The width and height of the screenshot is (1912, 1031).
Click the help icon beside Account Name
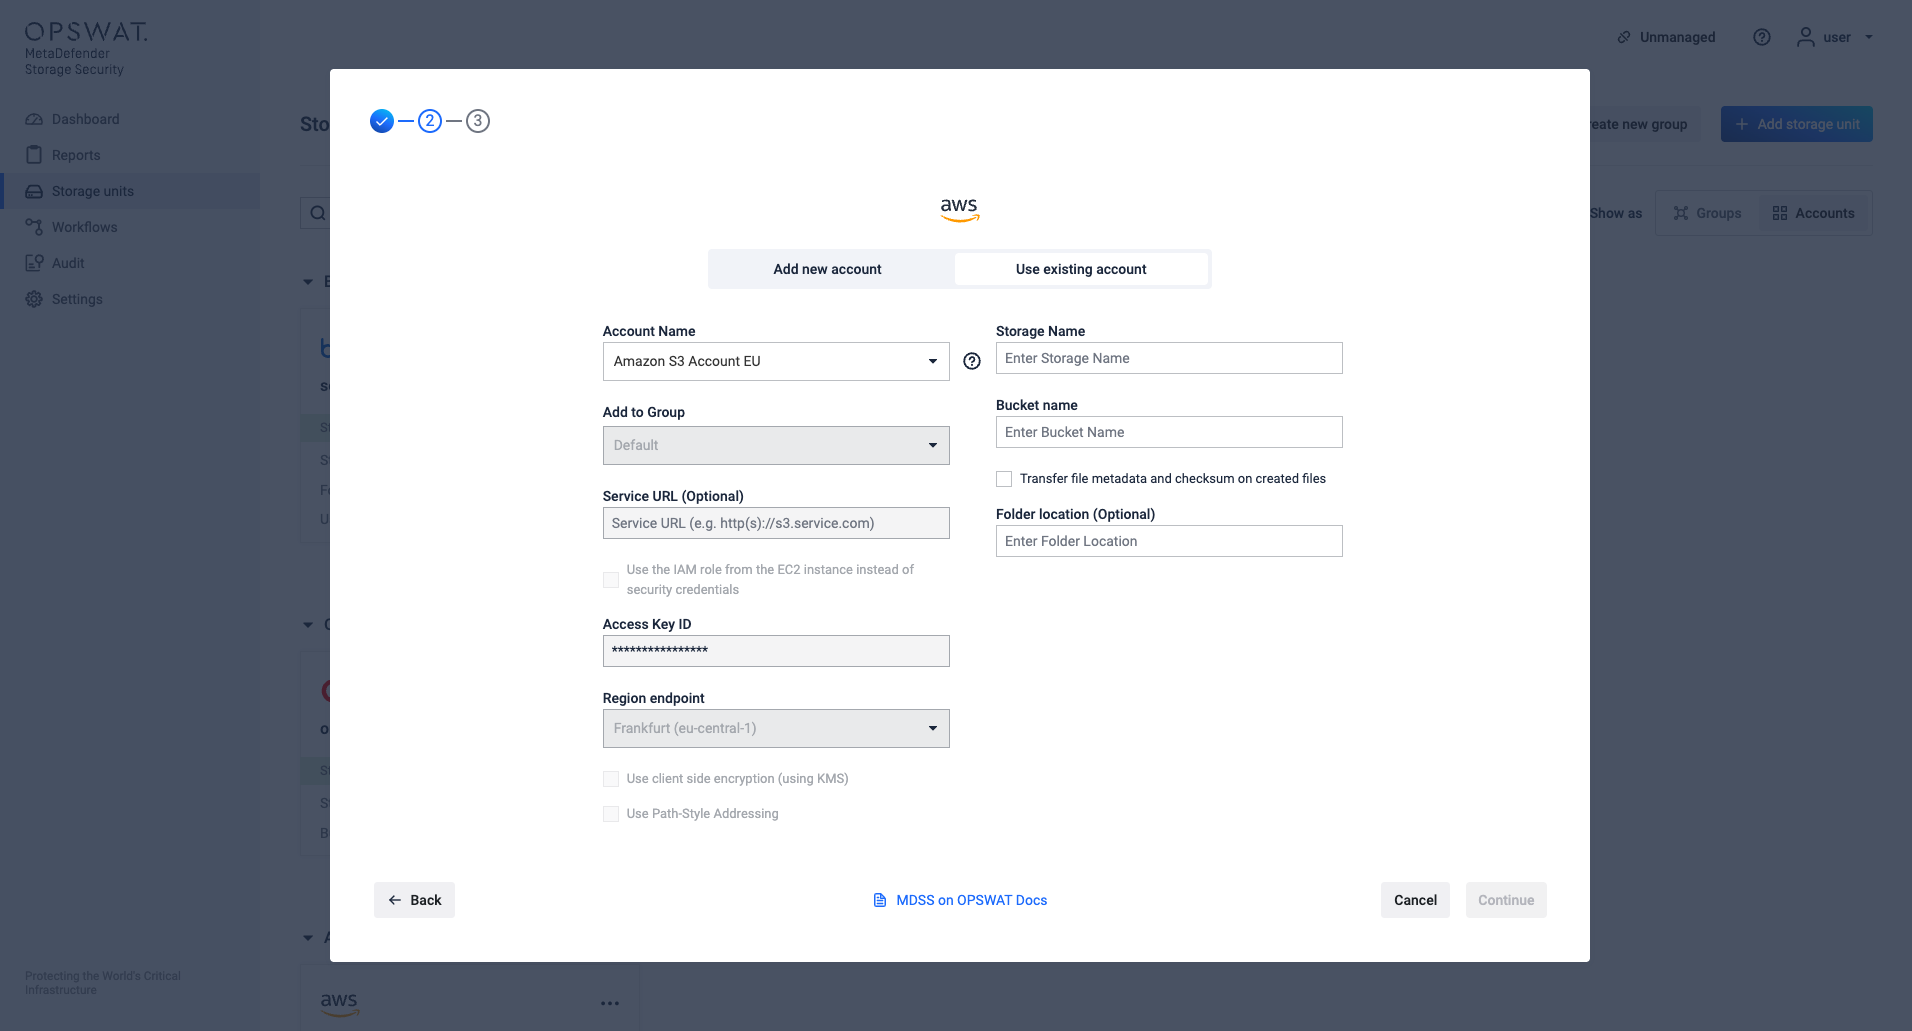point(972,361)
